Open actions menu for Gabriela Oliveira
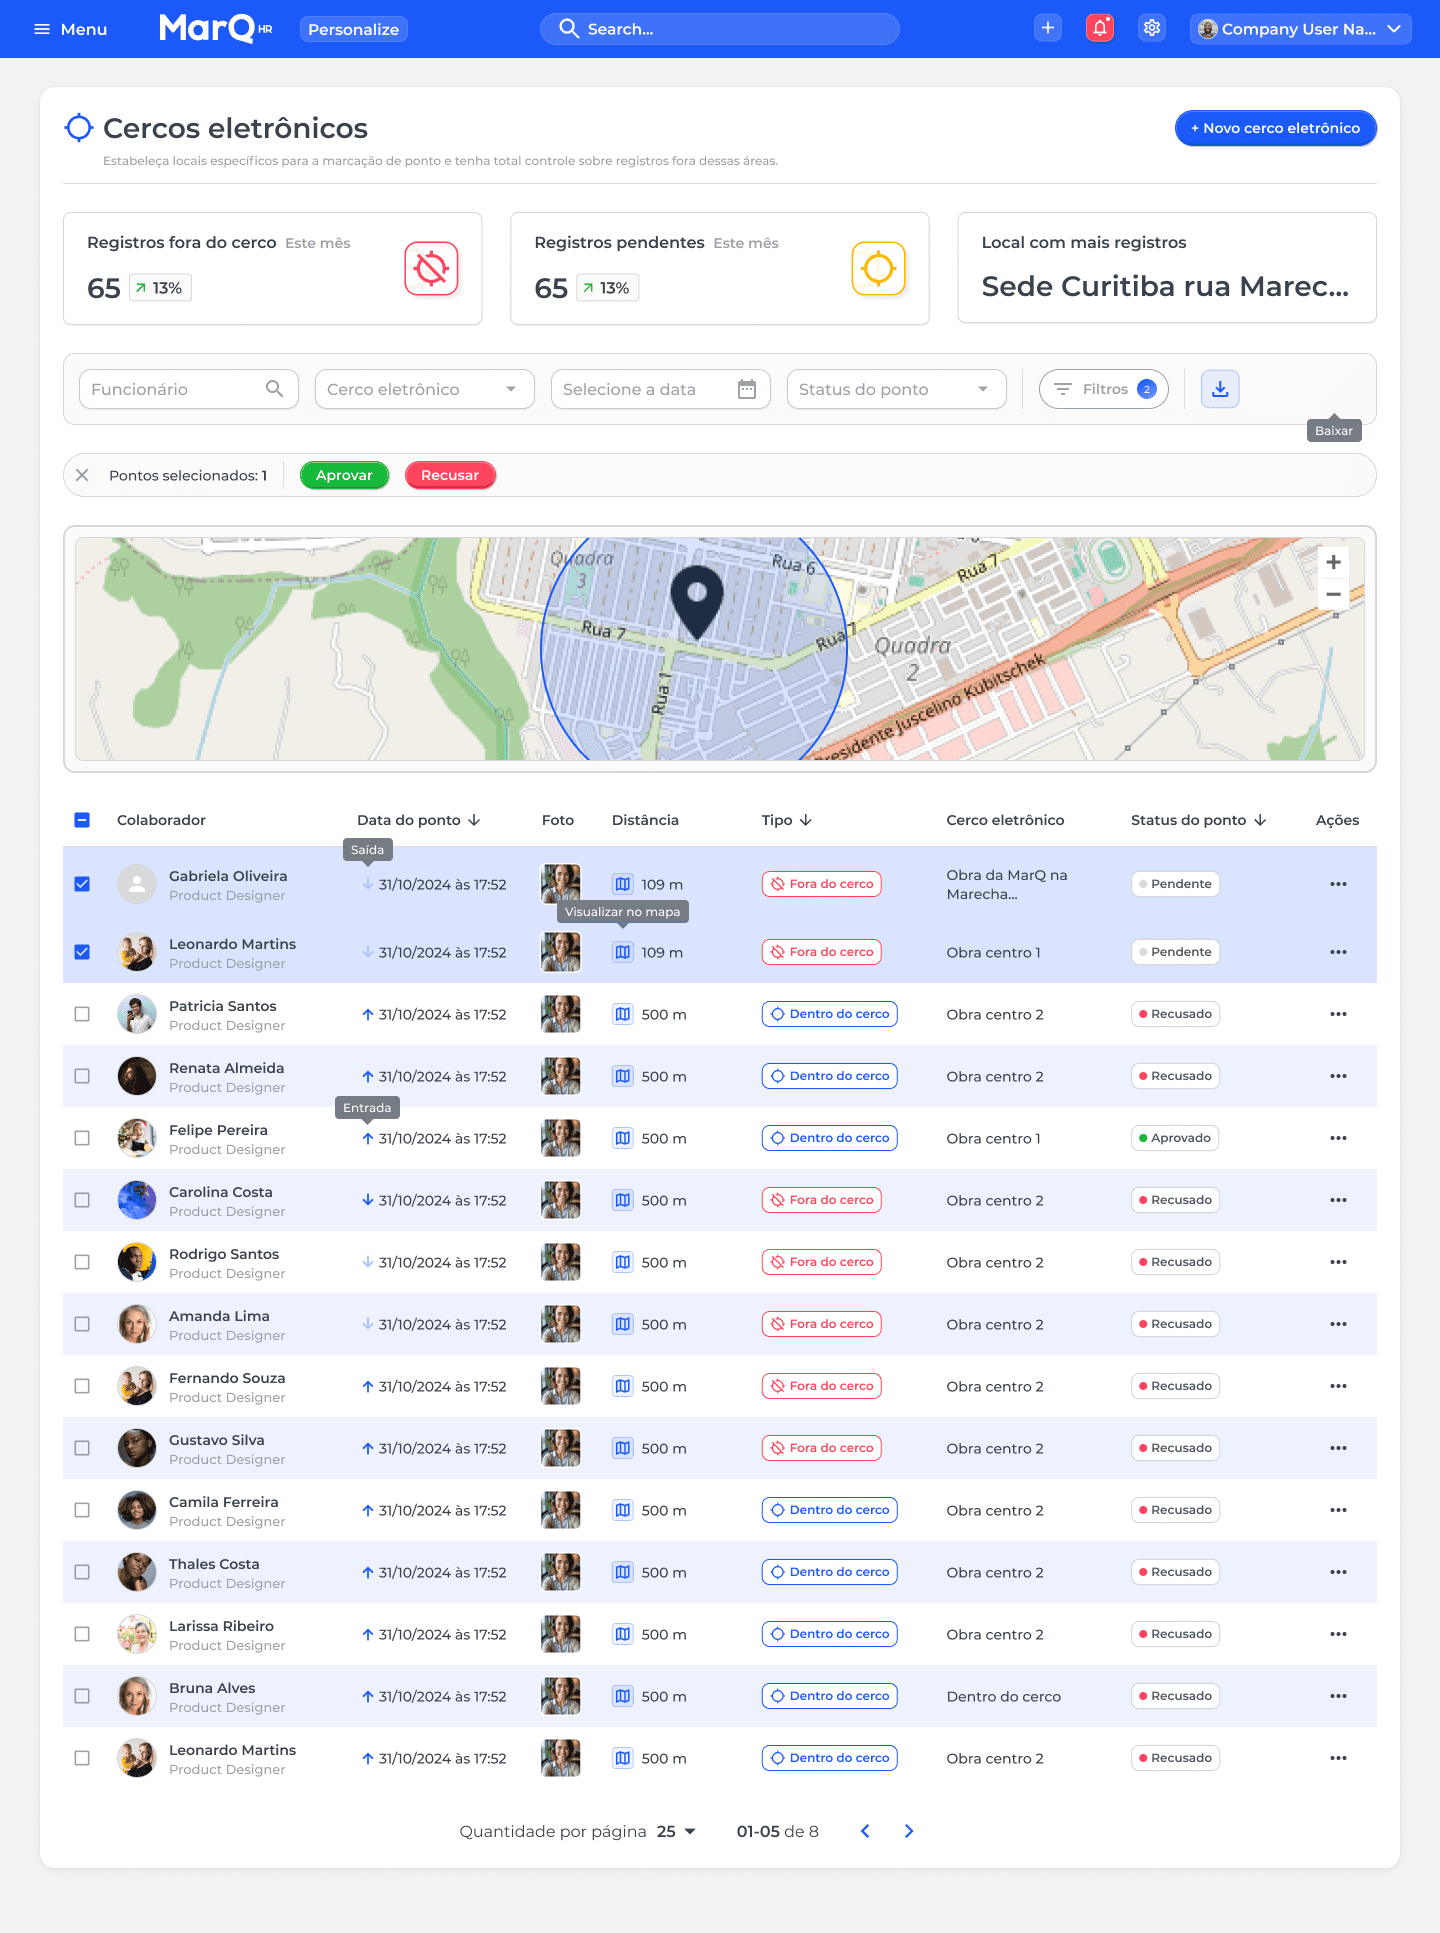Screen dimensions: 1440x1933 [1338, 884]
